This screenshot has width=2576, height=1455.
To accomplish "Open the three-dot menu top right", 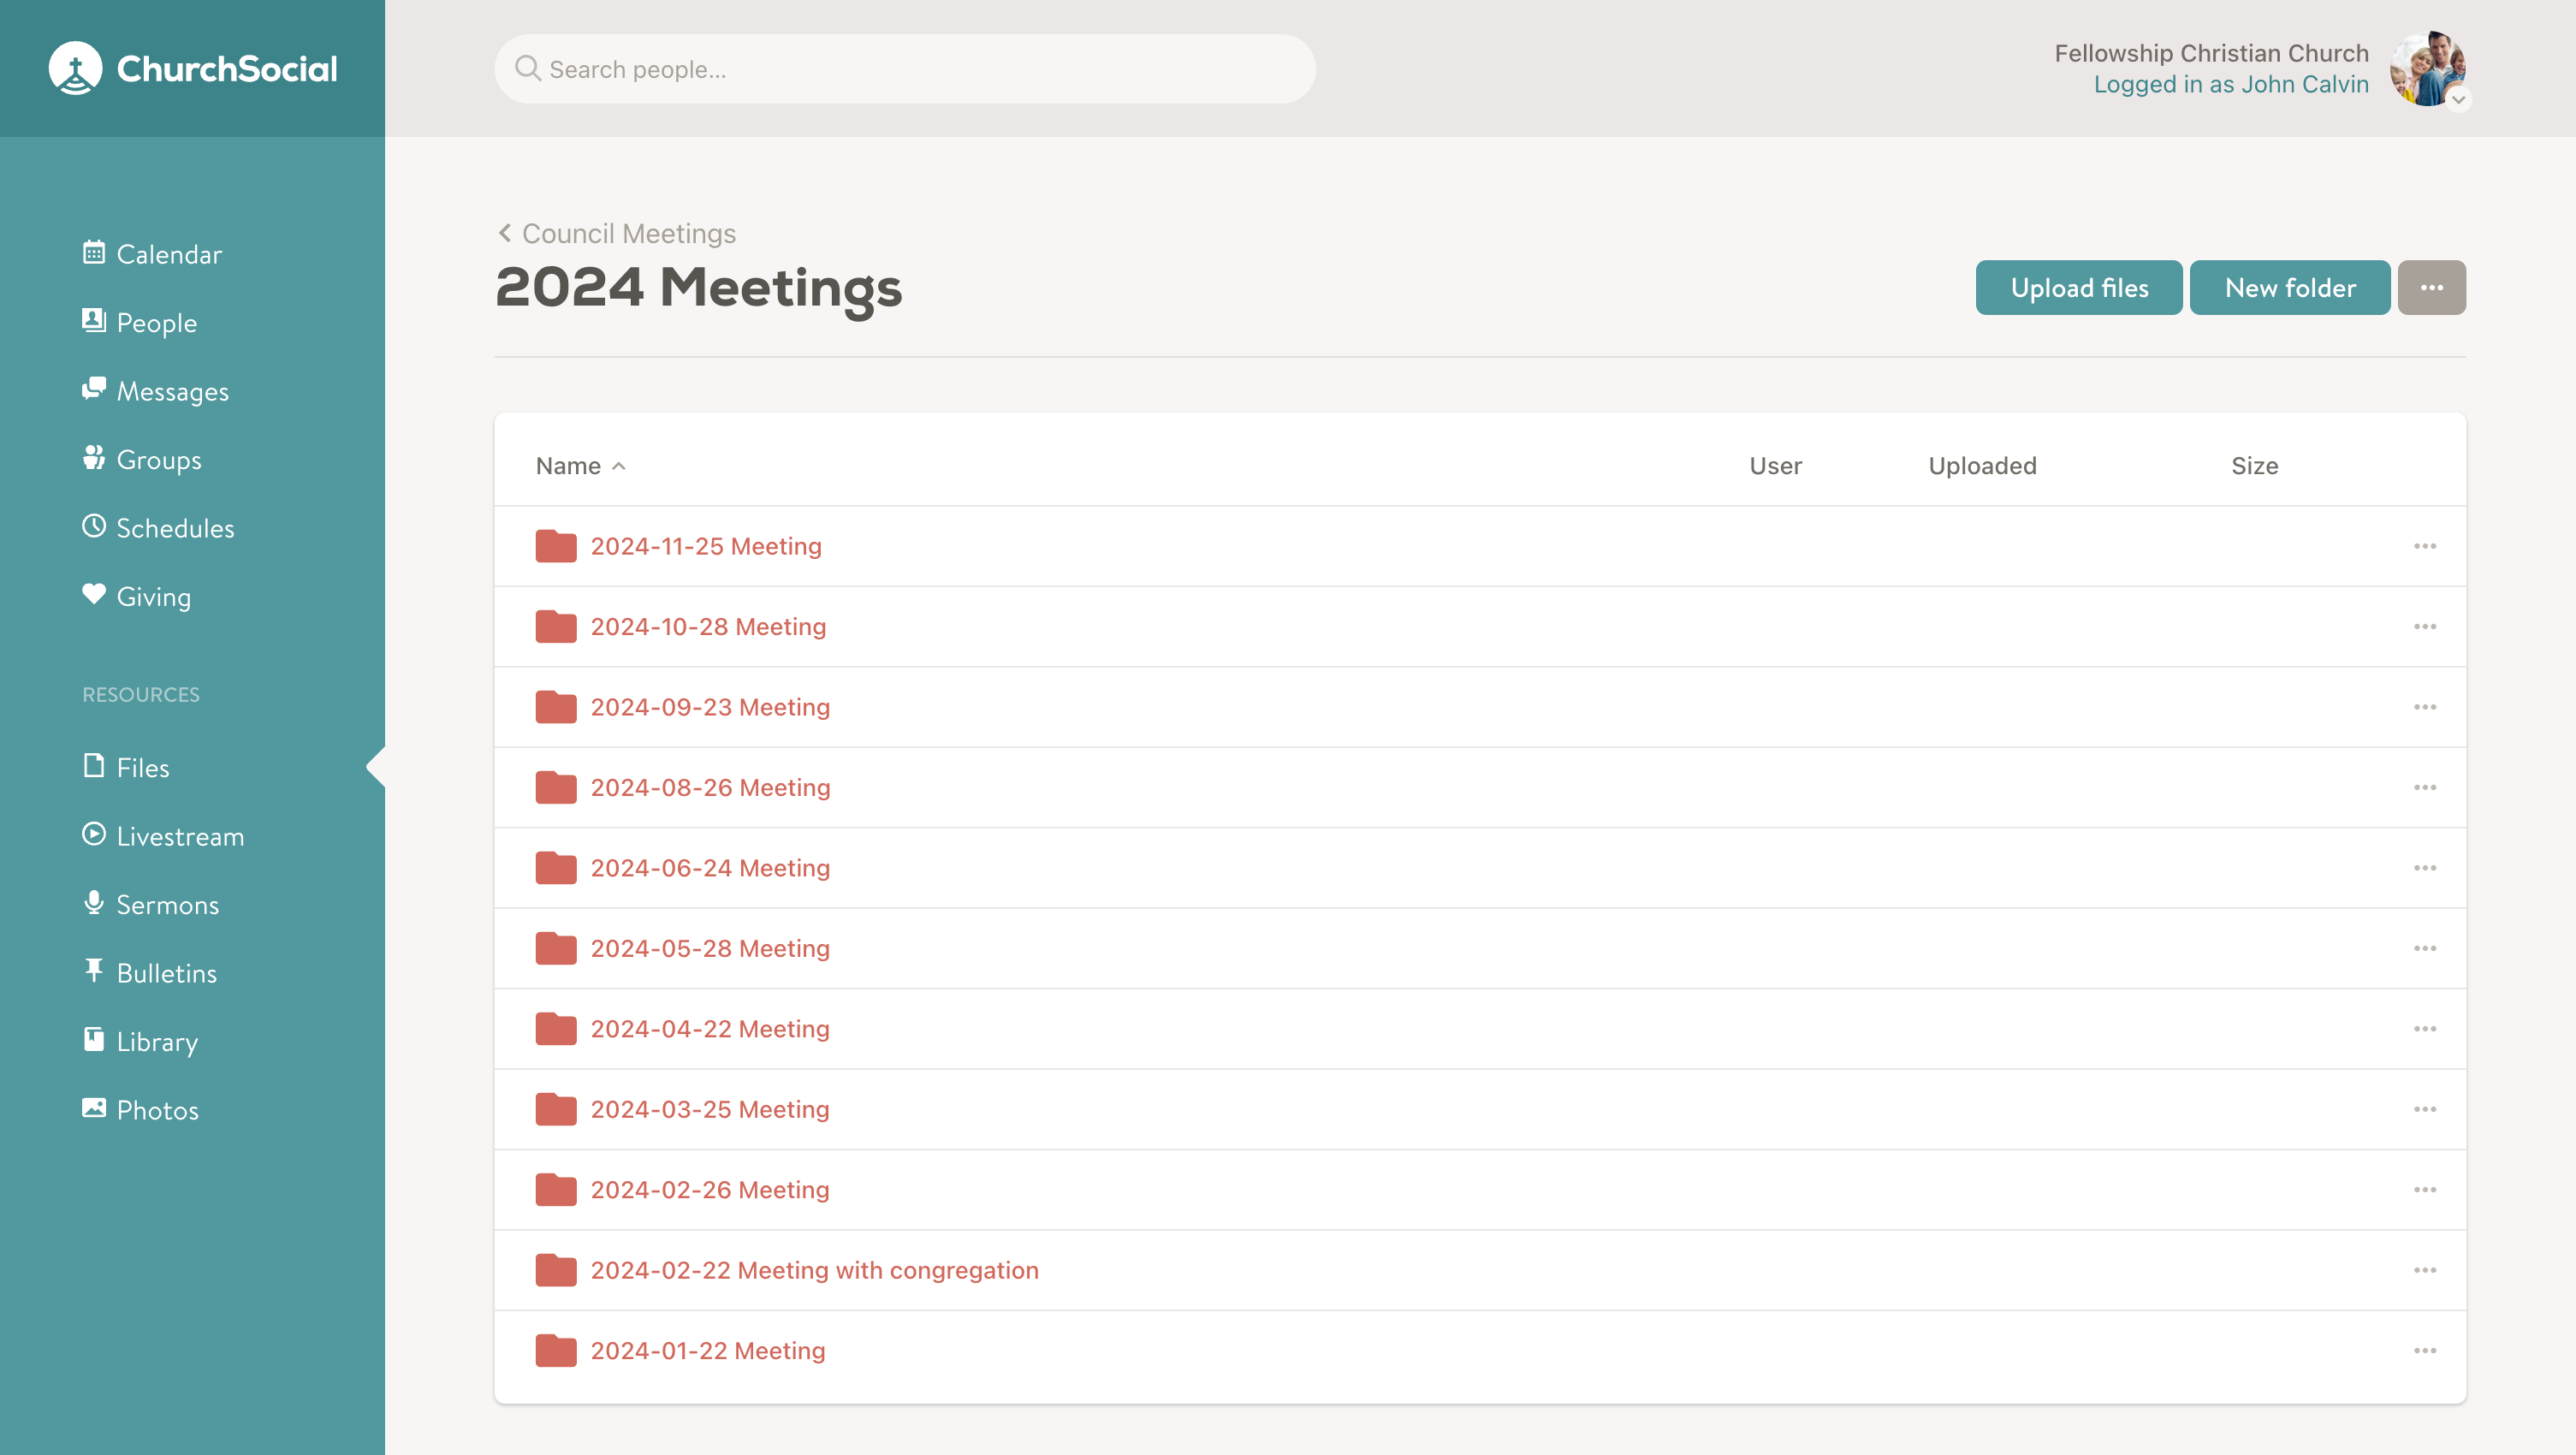I will (2431, 287).
